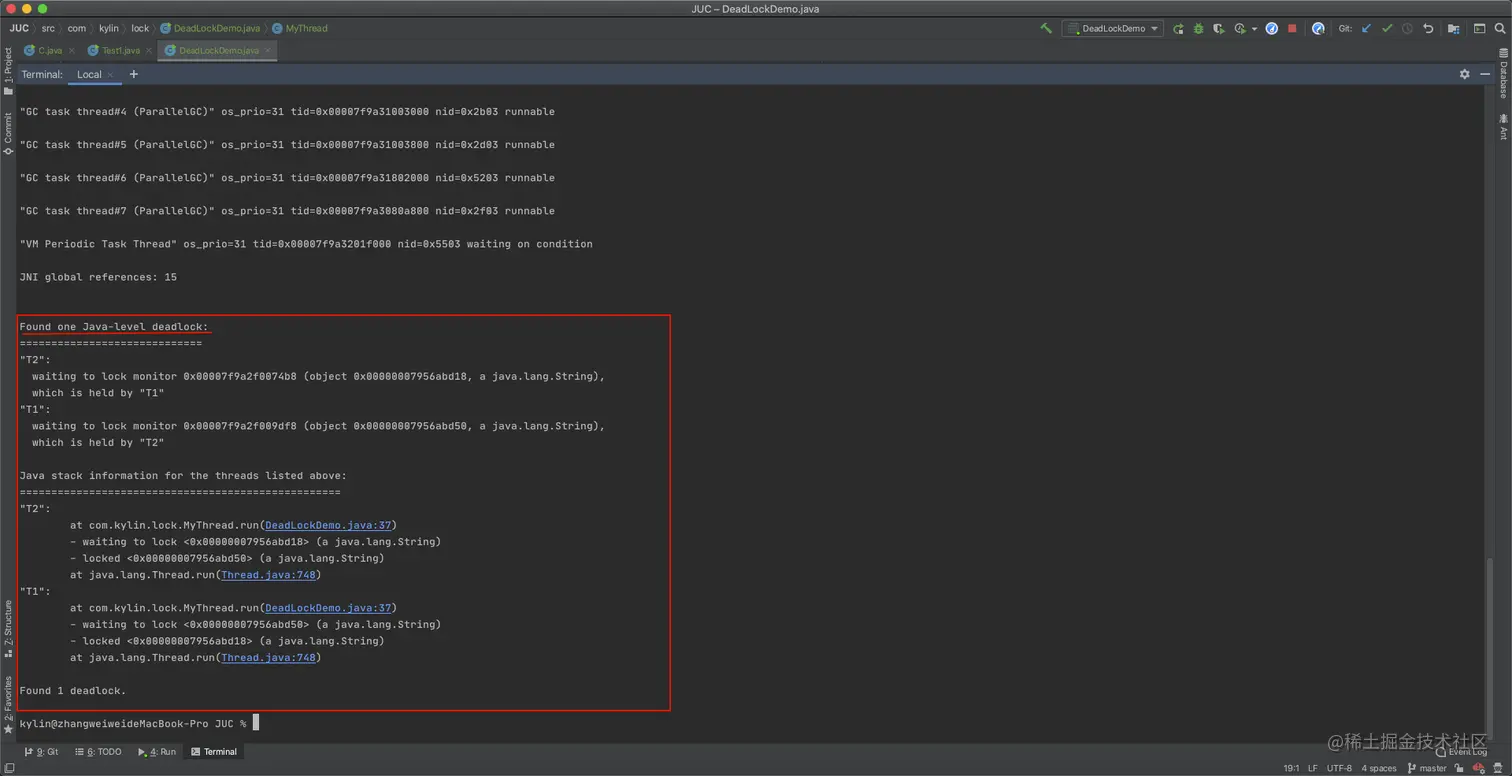Close the Local terminal tab
This screenshot has height=776, width=1512.
click(111, 75)
